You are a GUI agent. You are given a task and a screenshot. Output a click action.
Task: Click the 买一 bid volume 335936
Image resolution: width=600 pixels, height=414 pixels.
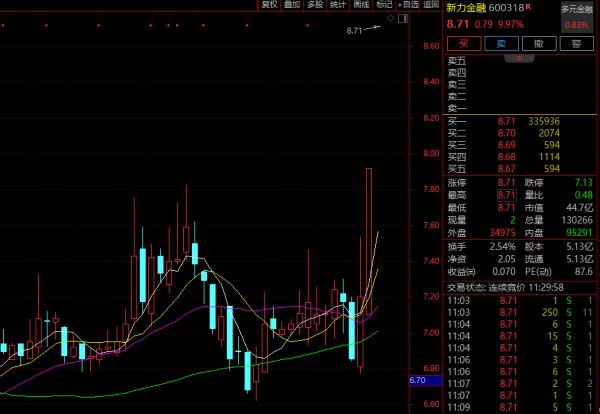[x=544, y=121]
